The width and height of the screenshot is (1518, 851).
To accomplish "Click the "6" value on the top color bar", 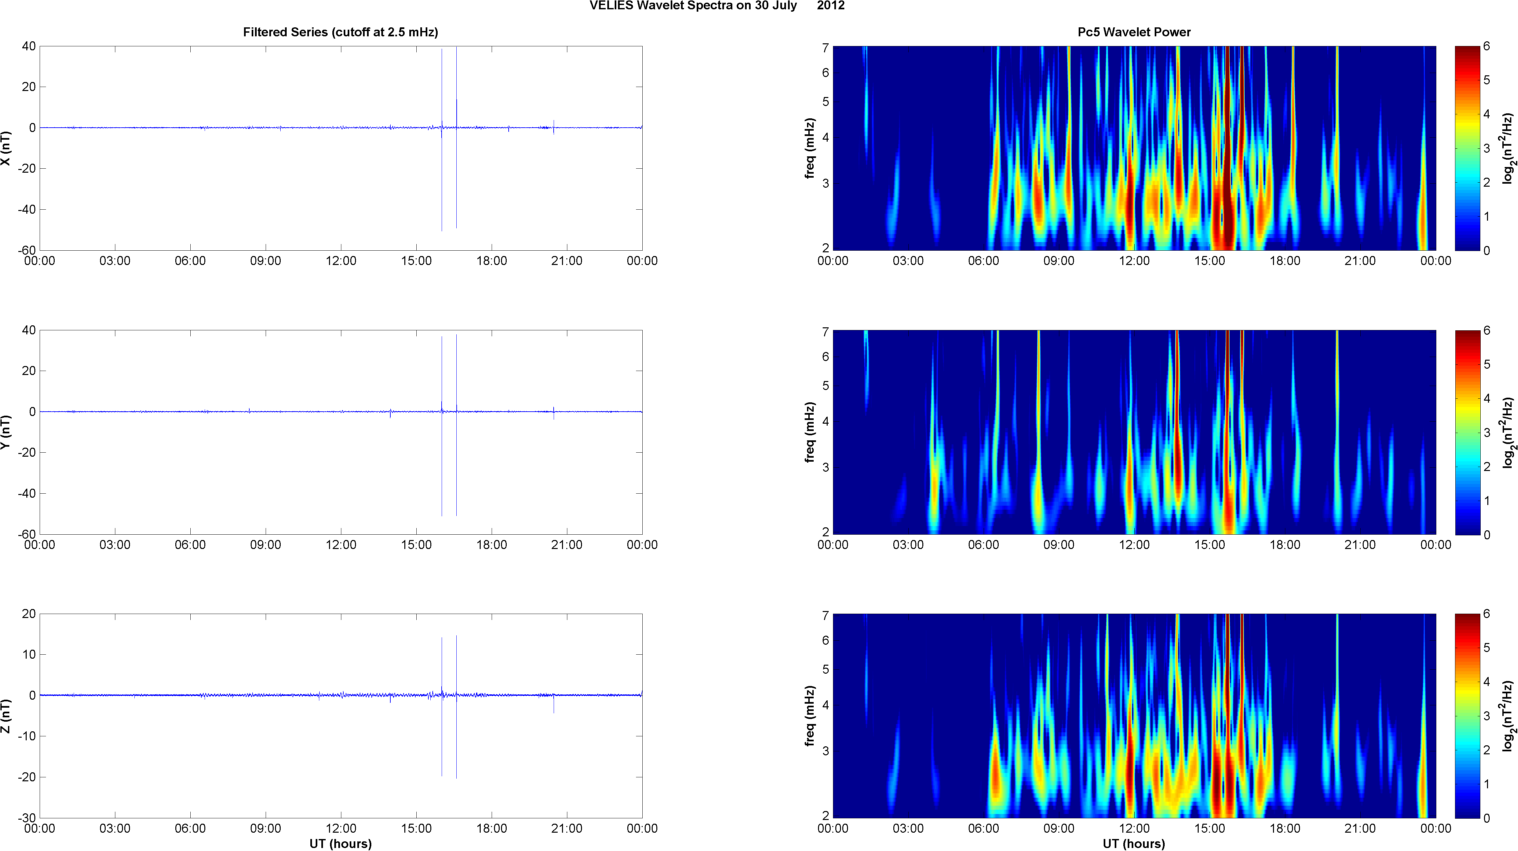I will point(1487,47).
